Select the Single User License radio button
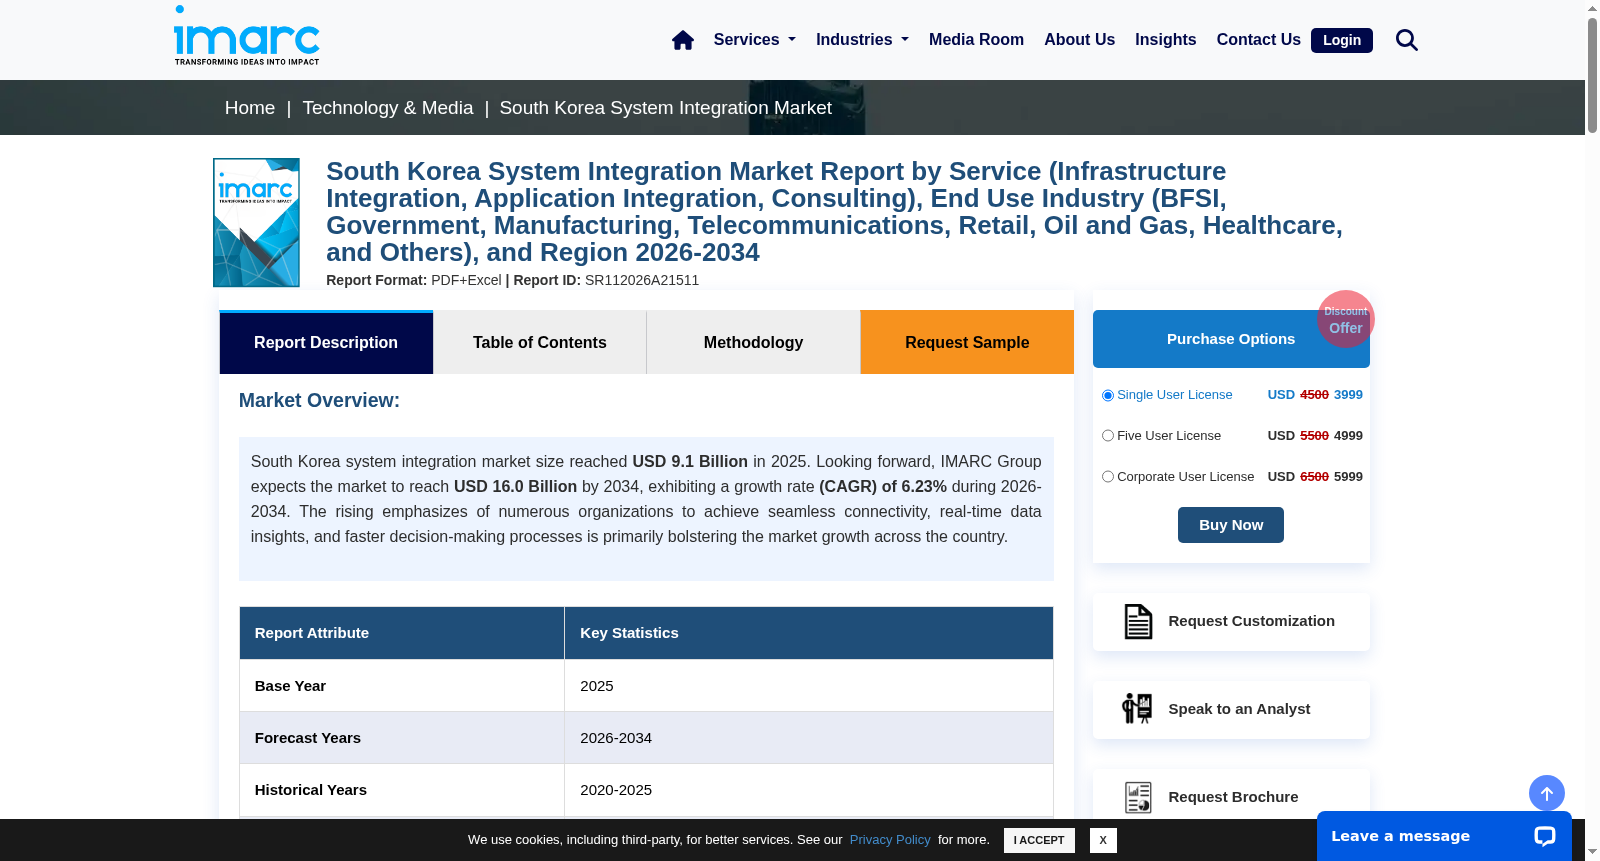The height and width of the screenshot is (861, 1600). point(1108,395)
